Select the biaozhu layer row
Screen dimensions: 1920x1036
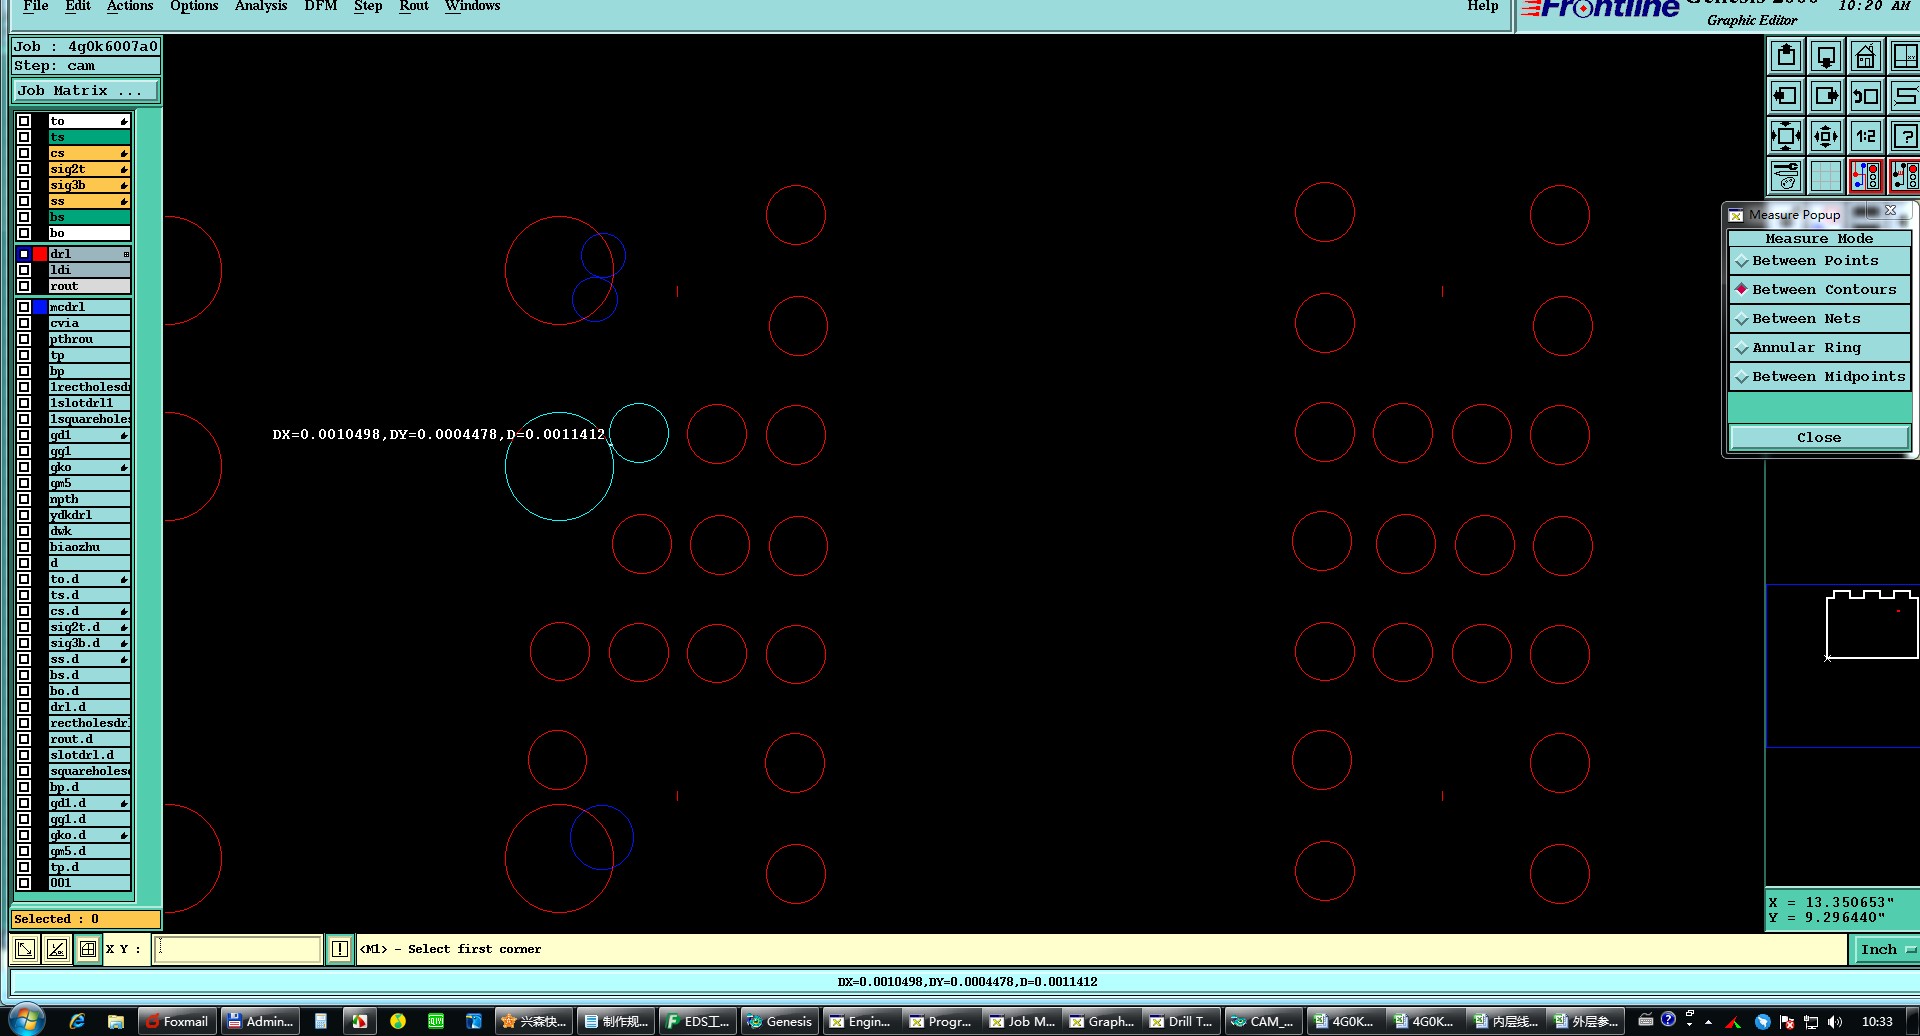click(89, 547)
